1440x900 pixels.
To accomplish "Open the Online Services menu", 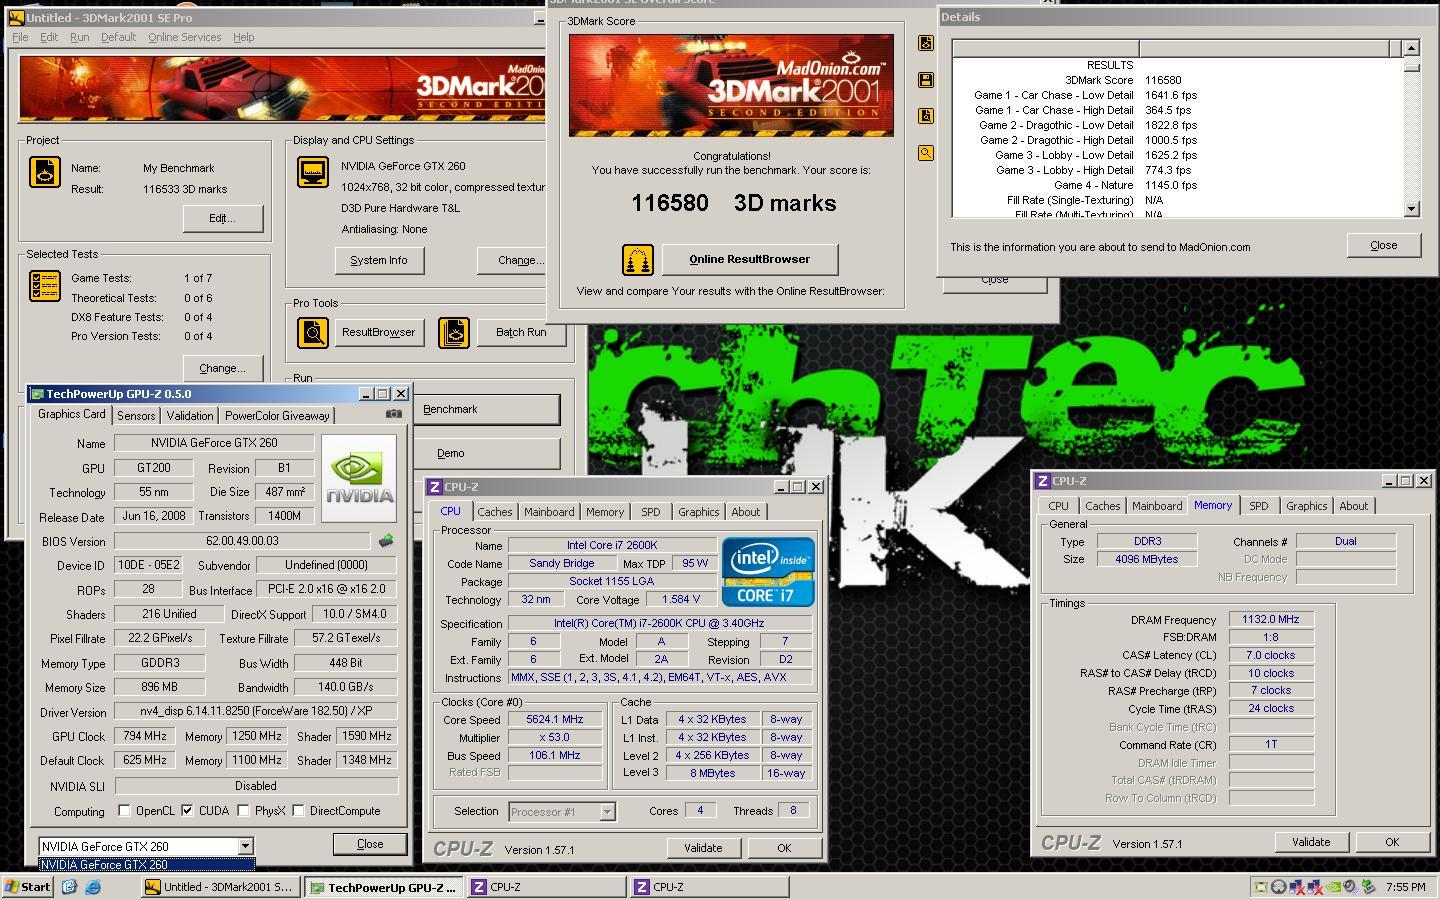I will coord(185,37).
